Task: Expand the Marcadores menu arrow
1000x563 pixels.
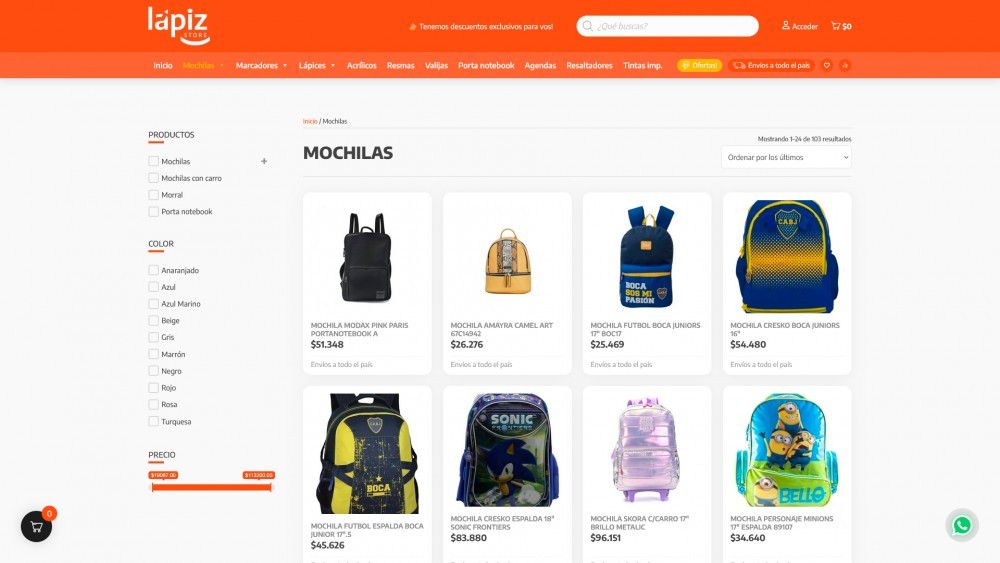Action: [x=285, y=66]
